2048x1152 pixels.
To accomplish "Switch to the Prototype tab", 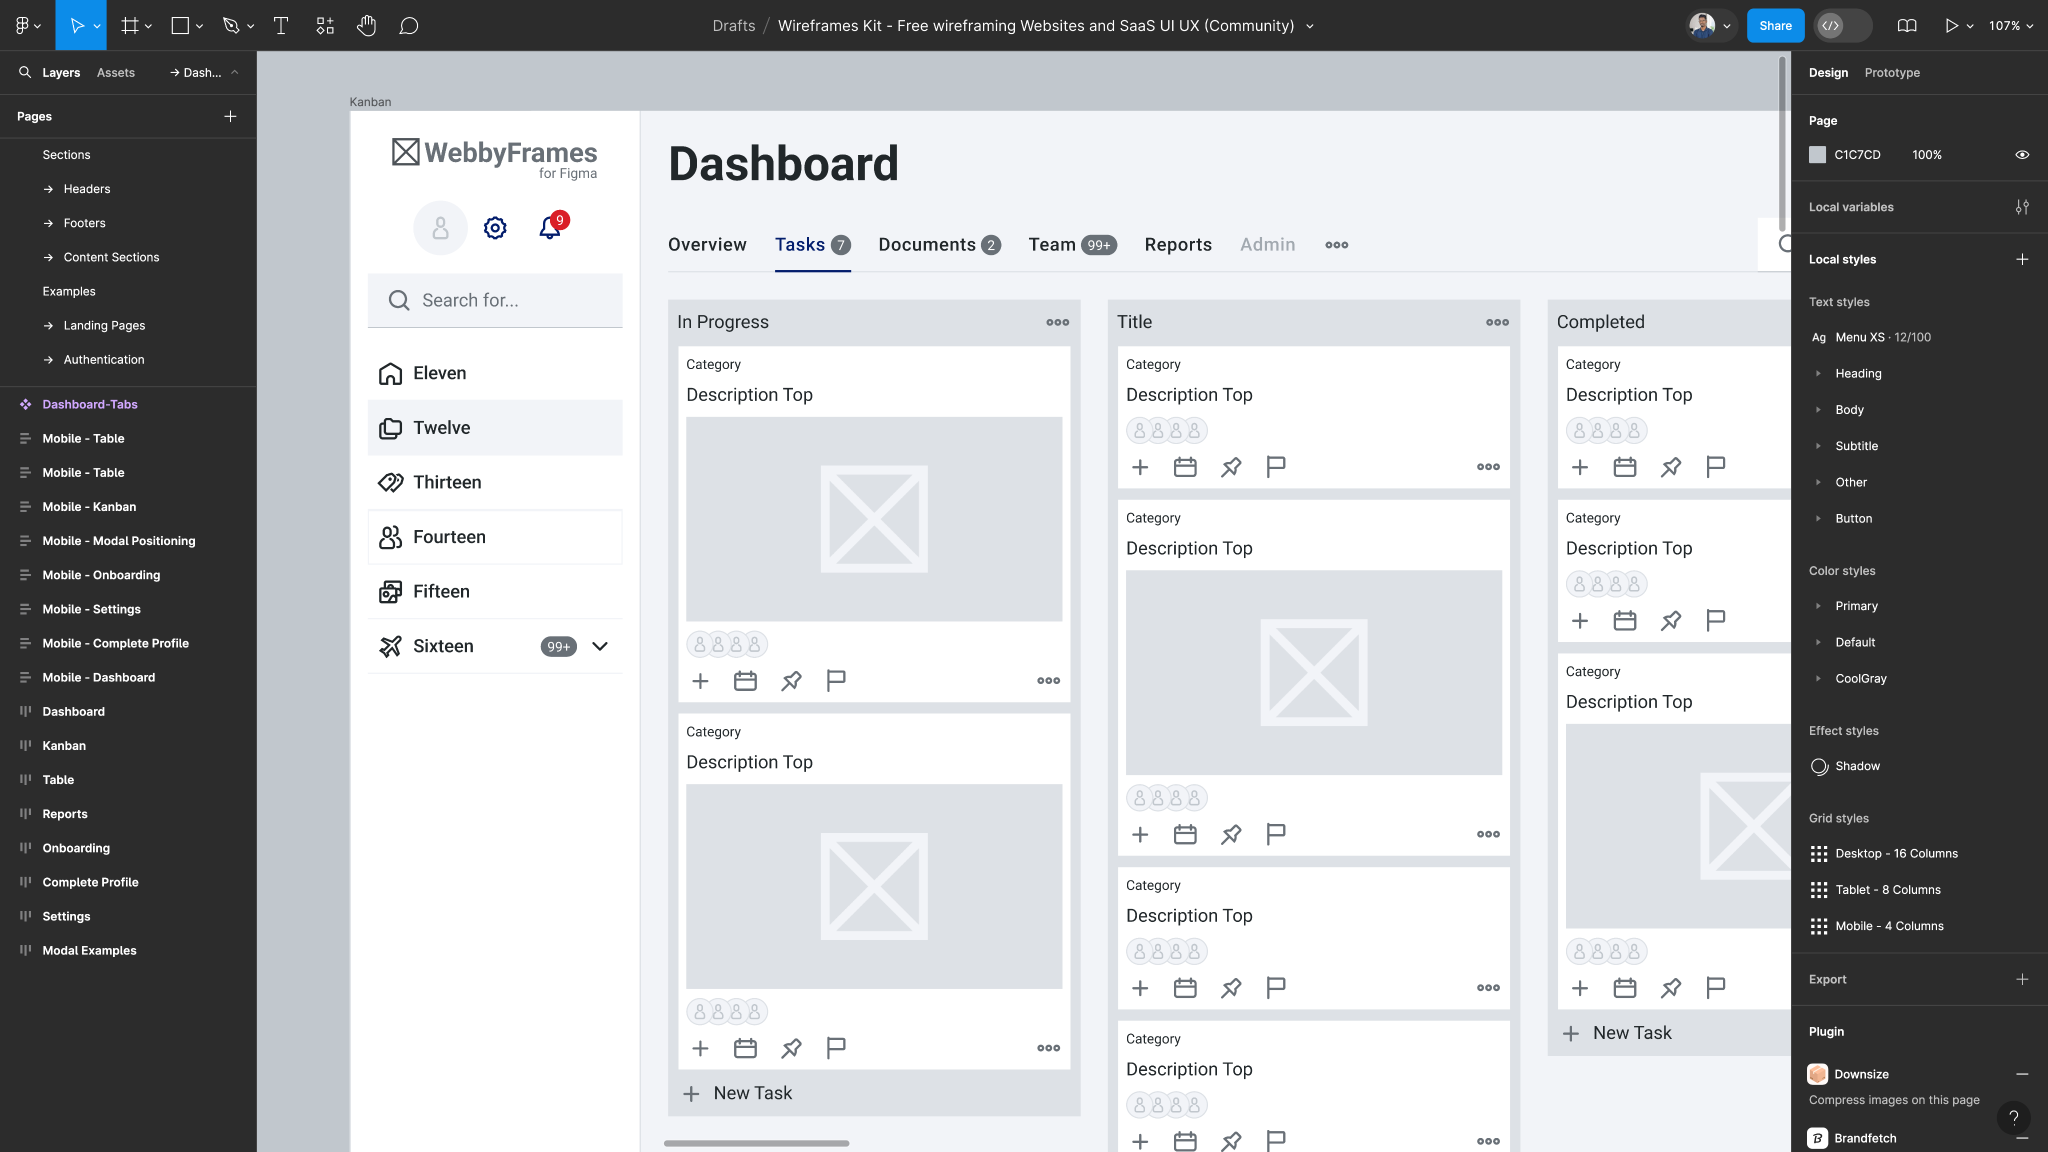I will point(1891,73).
